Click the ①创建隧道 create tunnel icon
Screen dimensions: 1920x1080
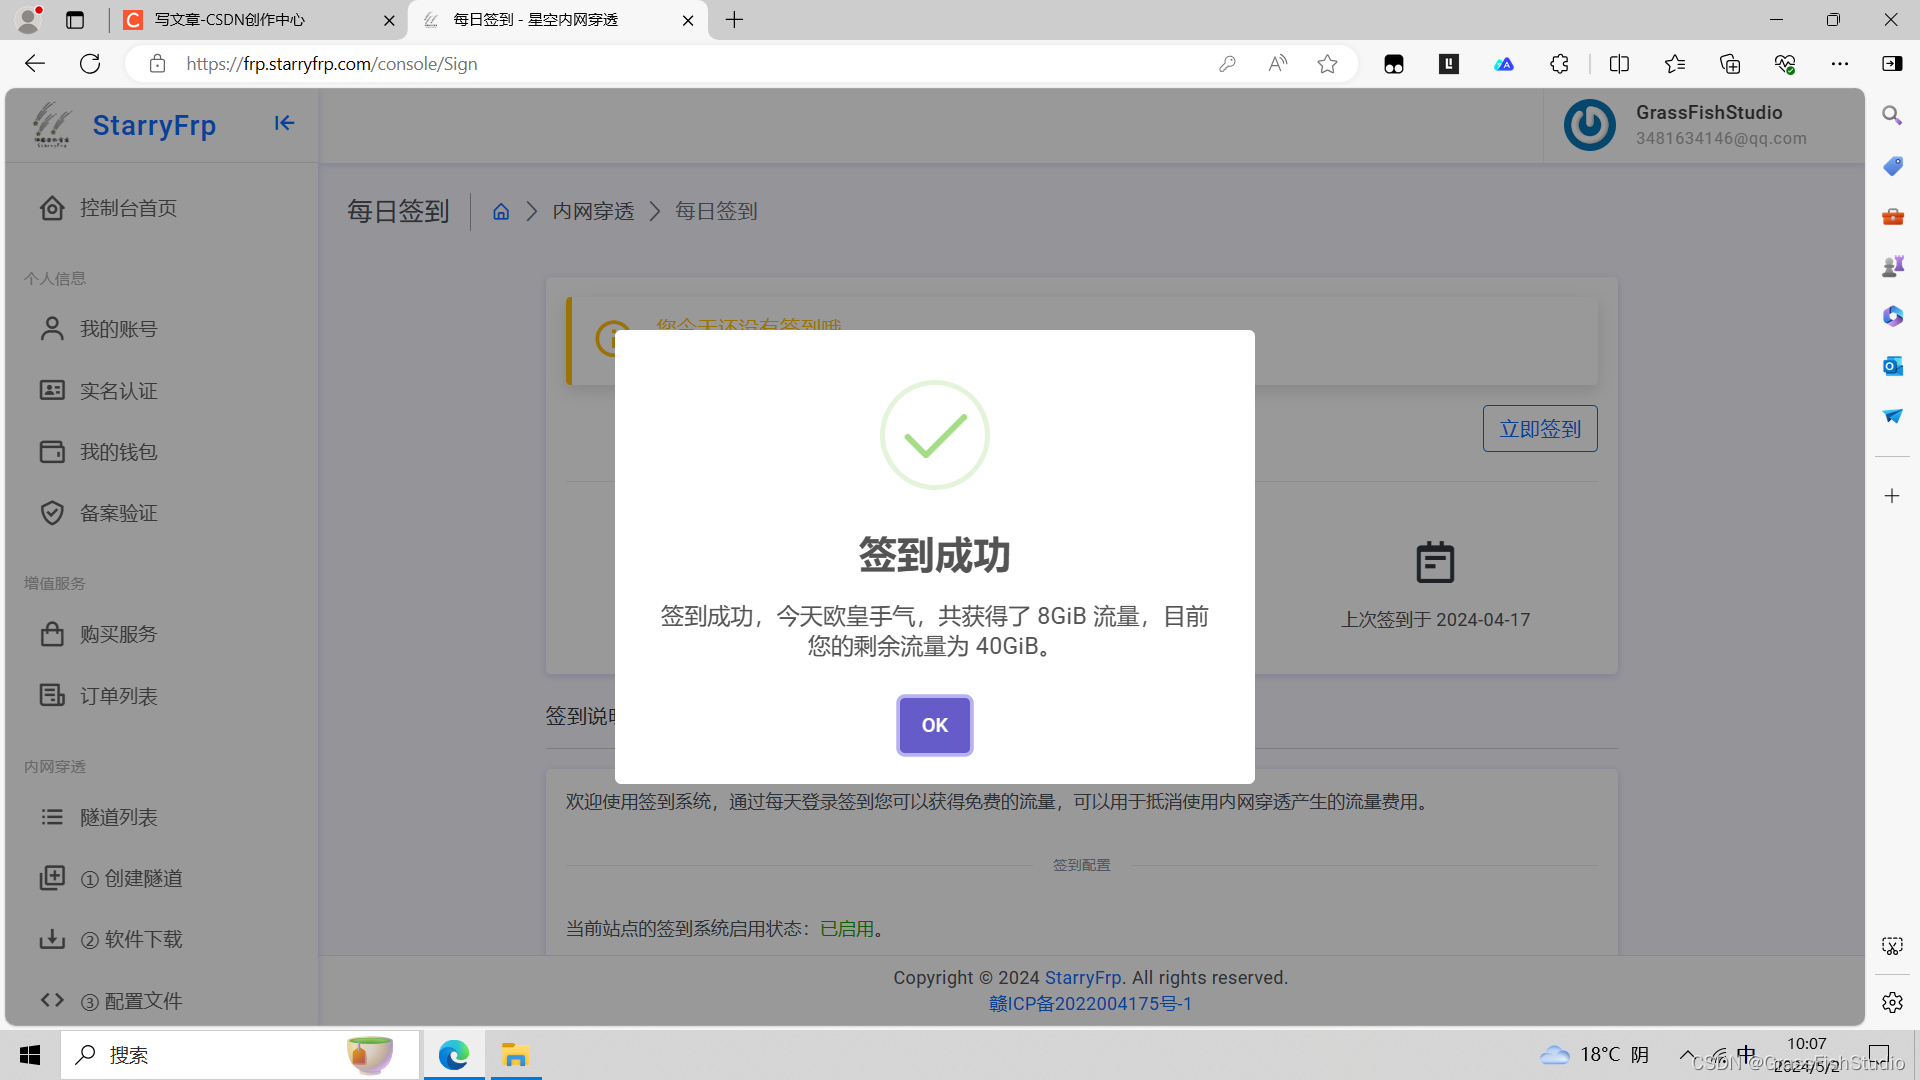tap(52, 878)
